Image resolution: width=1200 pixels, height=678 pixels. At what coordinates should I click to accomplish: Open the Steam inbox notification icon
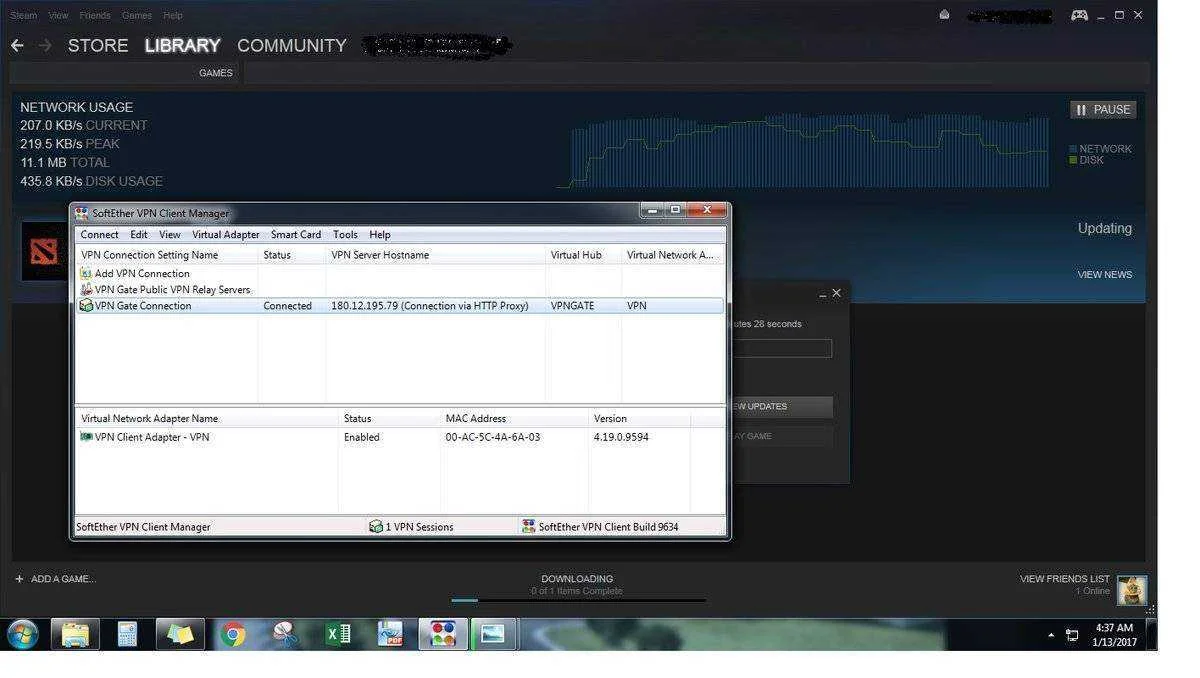[x=944, y=15]
